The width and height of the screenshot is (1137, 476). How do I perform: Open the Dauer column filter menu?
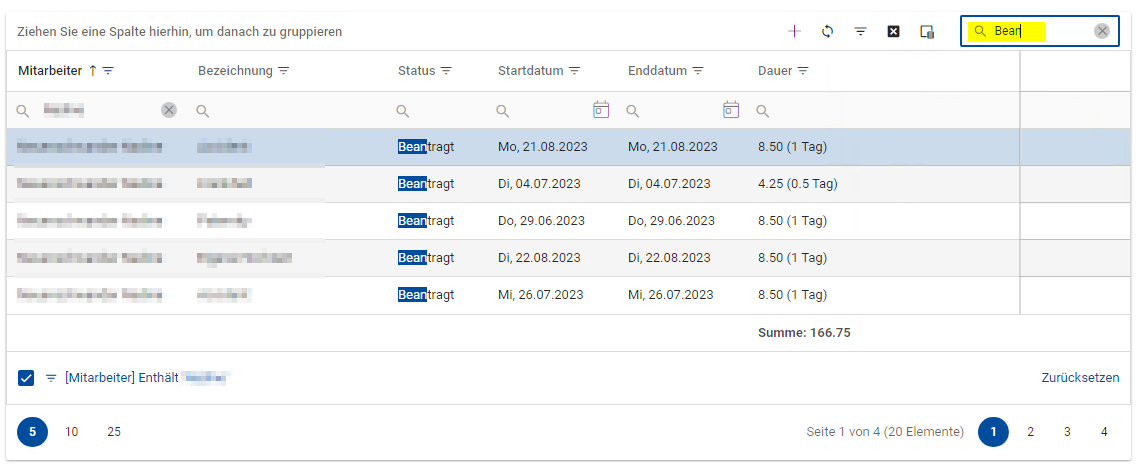[x=803, y=71]
